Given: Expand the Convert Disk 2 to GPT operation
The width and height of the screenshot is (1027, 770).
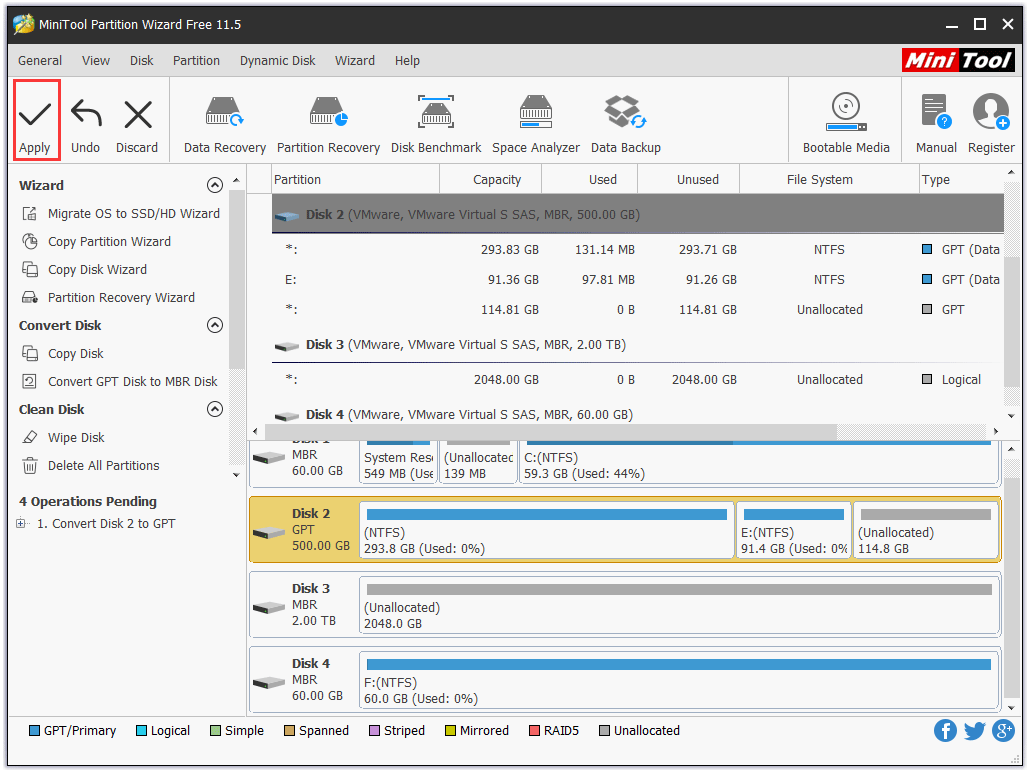Looking at the screenshot, I should pos(22,523).
